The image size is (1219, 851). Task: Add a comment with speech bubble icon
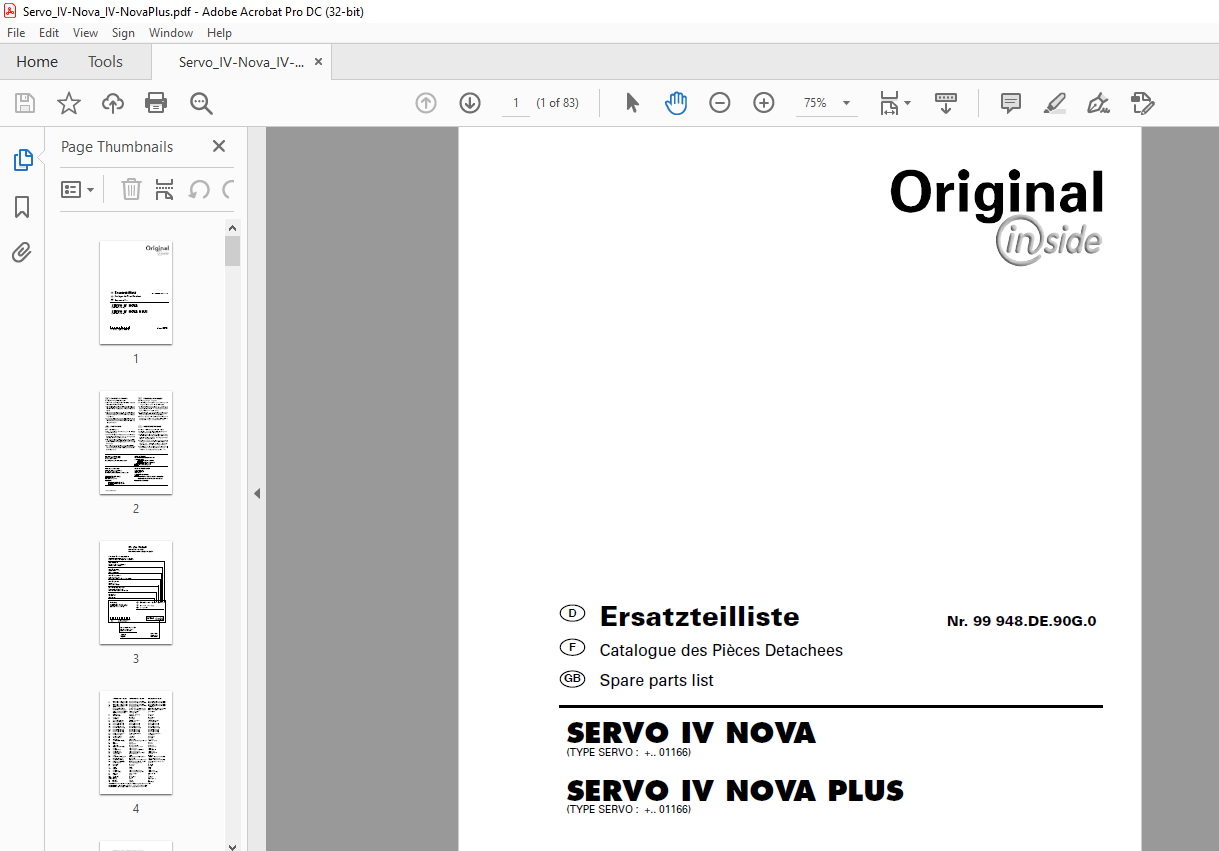1011,103
